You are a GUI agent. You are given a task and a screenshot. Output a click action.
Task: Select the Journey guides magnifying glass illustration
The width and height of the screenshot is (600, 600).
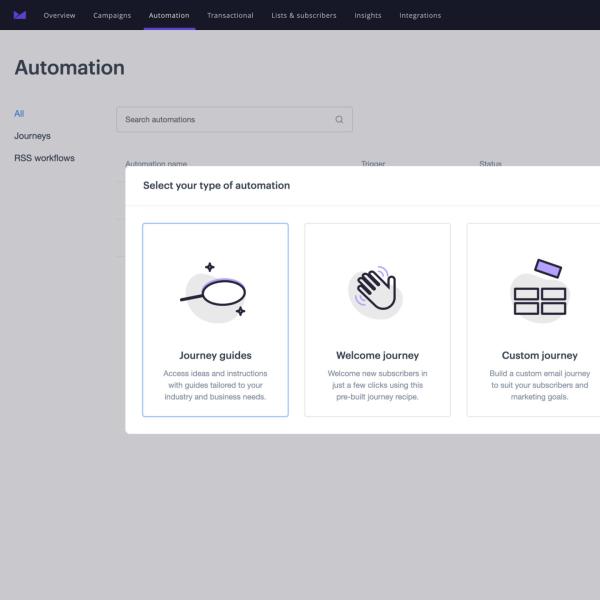(215, 291)
